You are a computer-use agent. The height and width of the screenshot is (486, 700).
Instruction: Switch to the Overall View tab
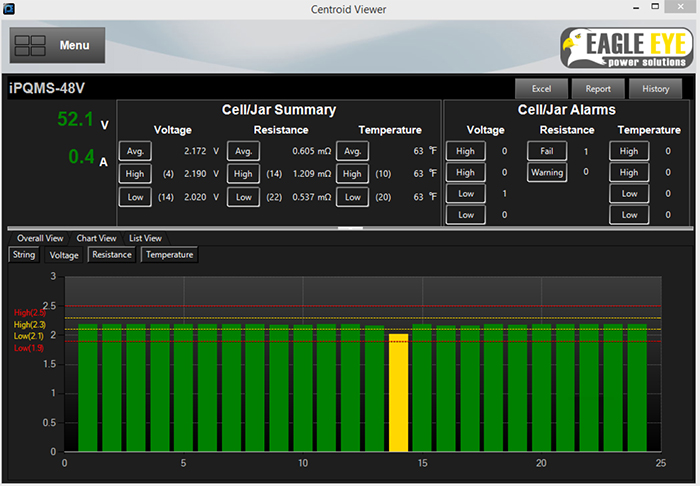[x=40, y=238]
